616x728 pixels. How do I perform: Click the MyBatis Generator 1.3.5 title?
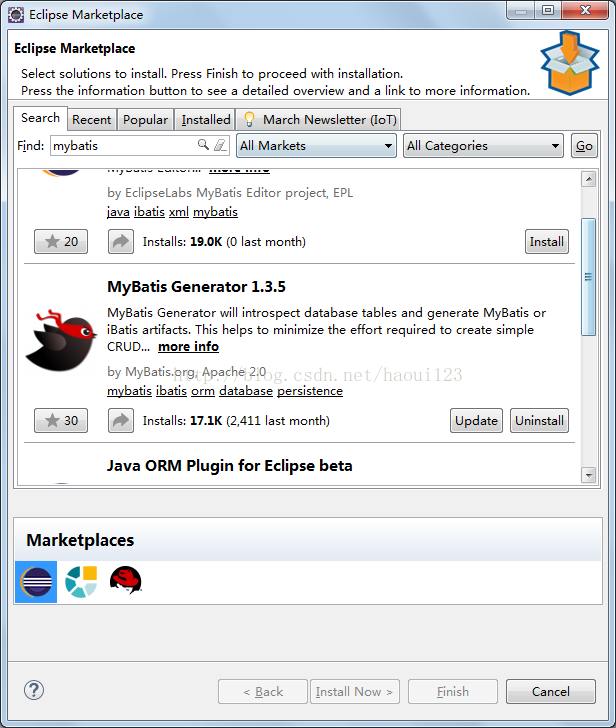tap(196, 286)
